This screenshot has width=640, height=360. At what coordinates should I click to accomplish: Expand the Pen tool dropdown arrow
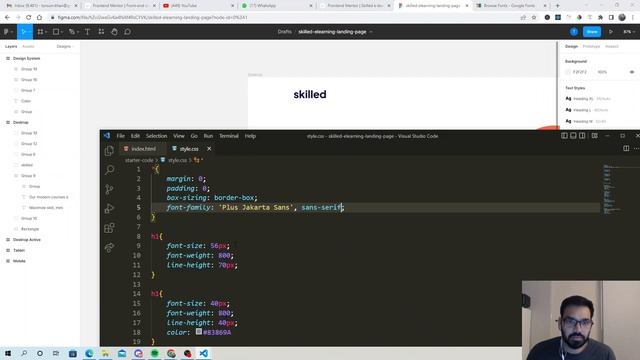point(78,32)
